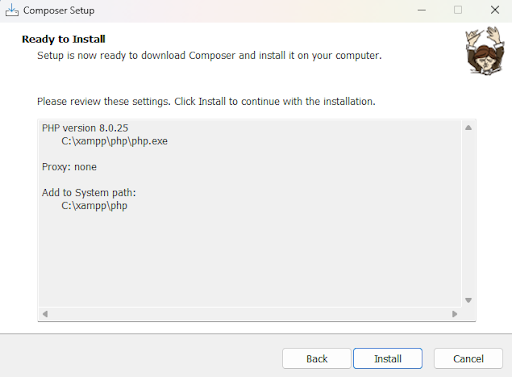Click the scroll right arrow below settings
Viewport: 512px width, 377px height.
[454, 314]
